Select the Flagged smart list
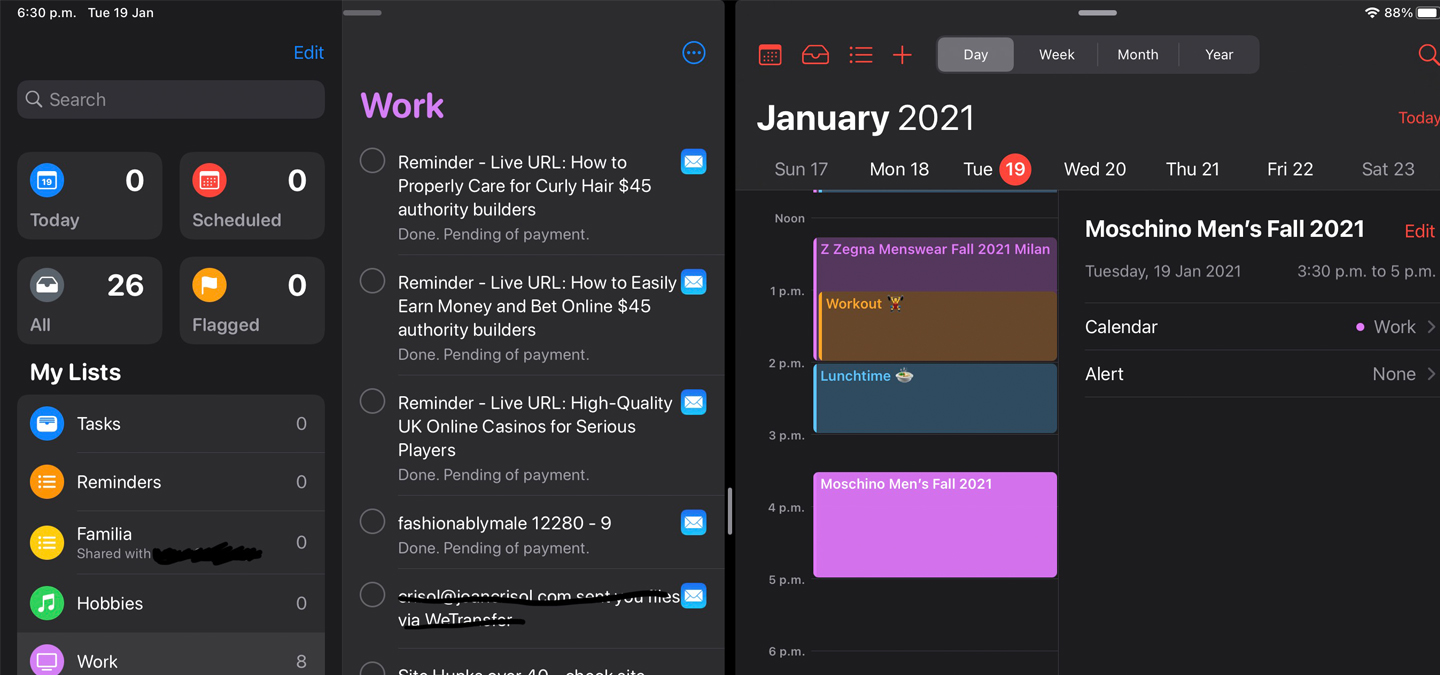The height and width of the screenshot is (675, 1440). click(x=251, y=300)
